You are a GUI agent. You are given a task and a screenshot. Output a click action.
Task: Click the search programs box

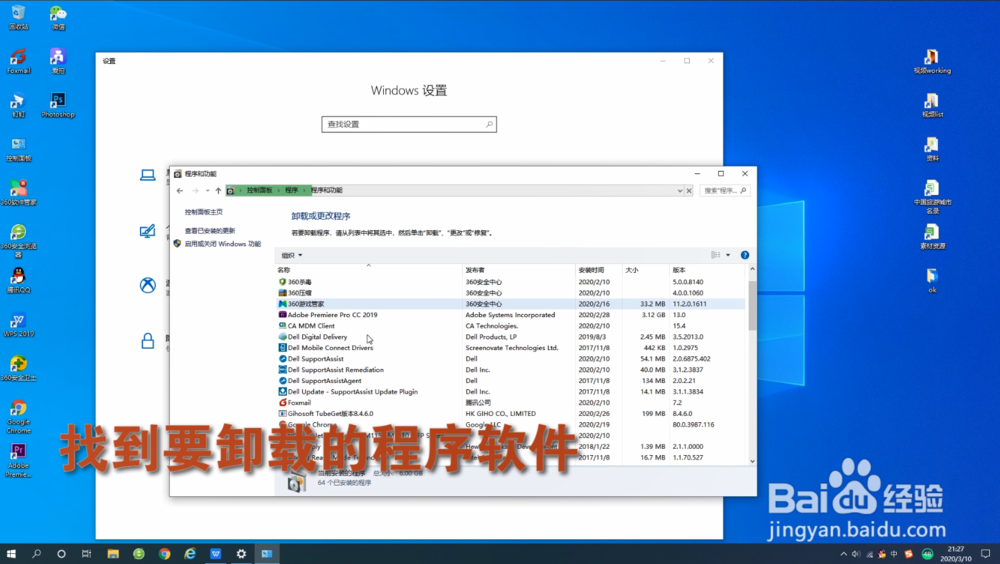pyautogui.click(x=724, y=191)
